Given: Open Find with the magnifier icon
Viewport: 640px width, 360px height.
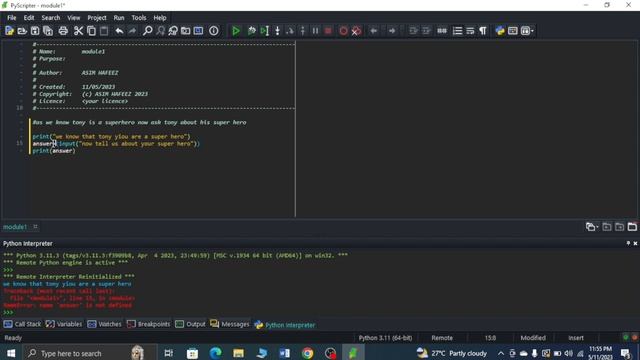Looking at the screenshot, I should 147,31.
